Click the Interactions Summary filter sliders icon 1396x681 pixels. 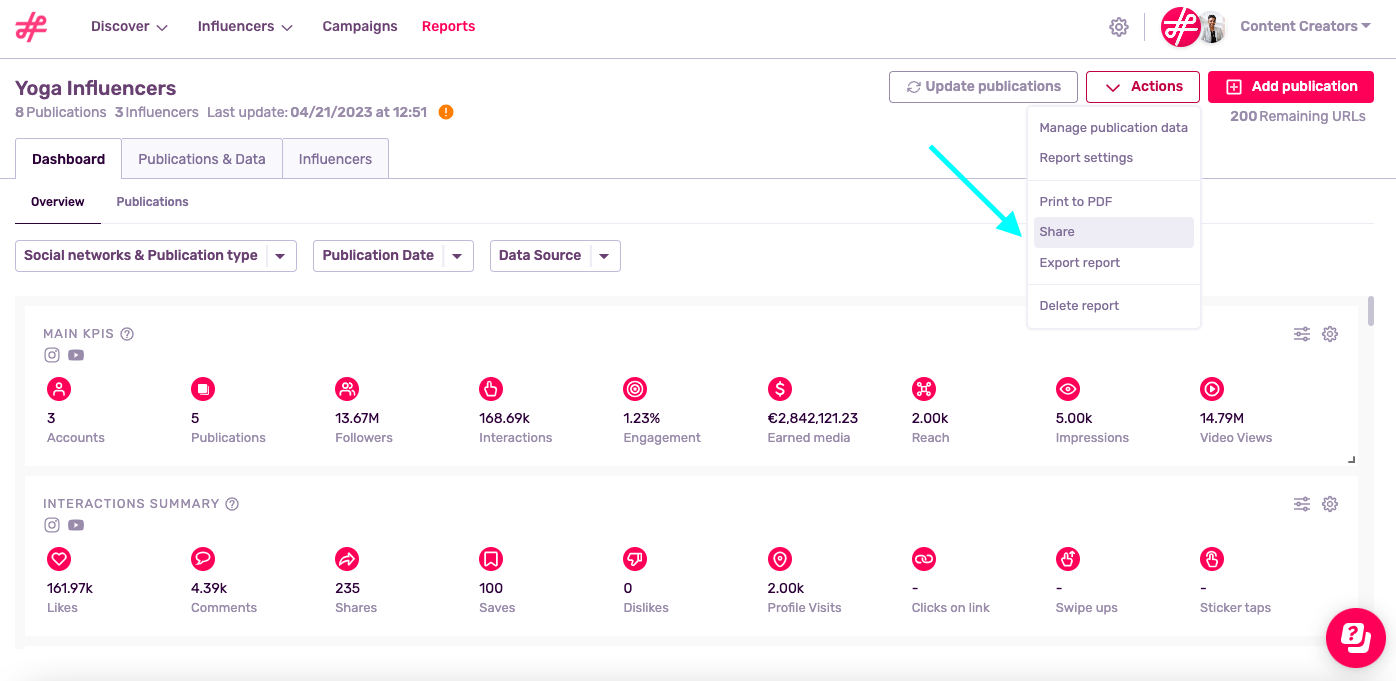[x=1302, y=503]
